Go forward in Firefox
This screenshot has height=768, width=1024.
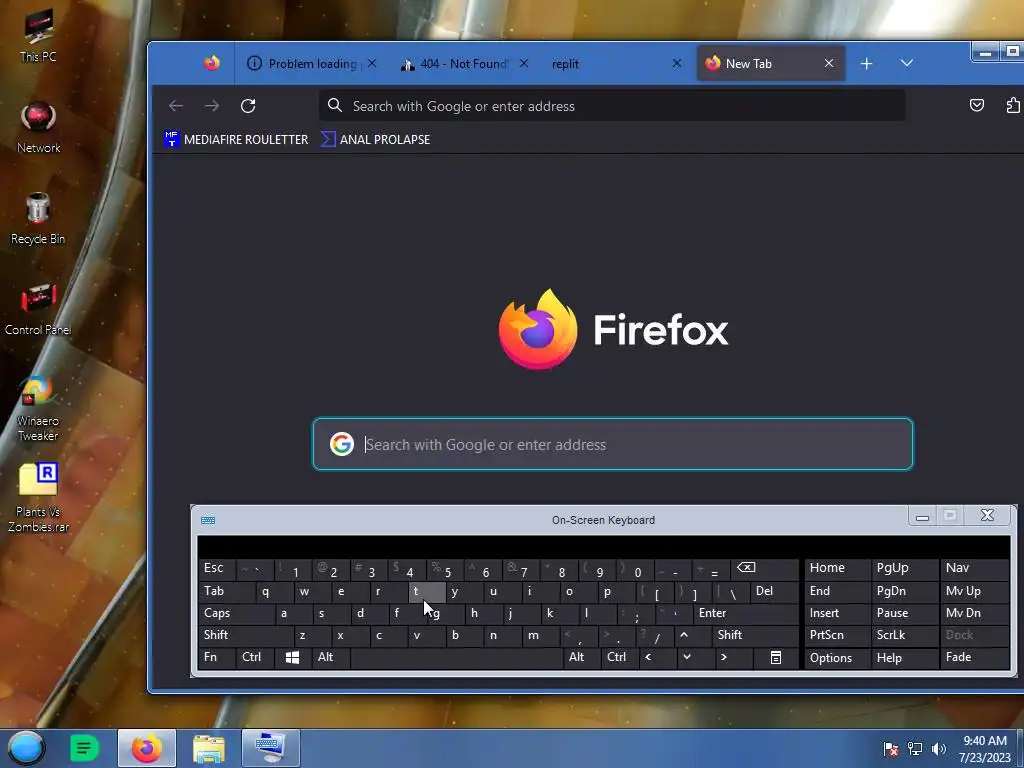212,106
